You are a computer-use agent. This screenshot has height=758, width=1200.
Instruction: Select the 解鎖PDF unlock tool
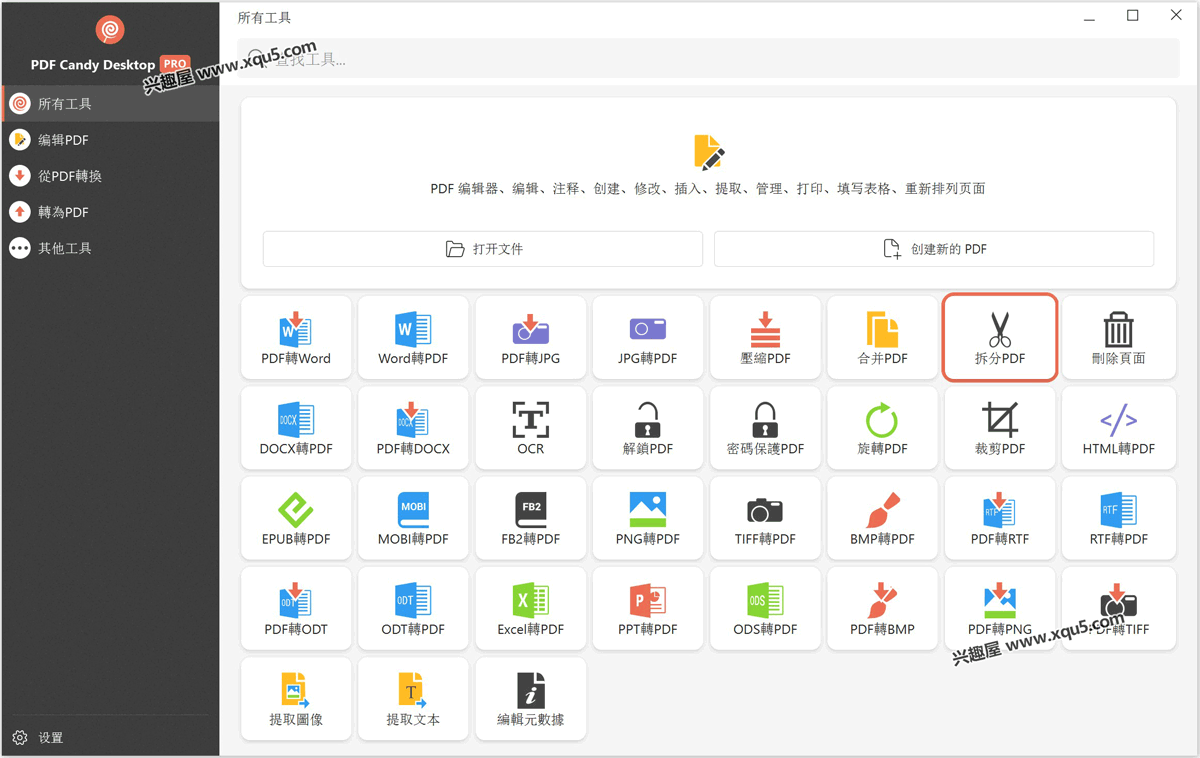pos(648,428)
